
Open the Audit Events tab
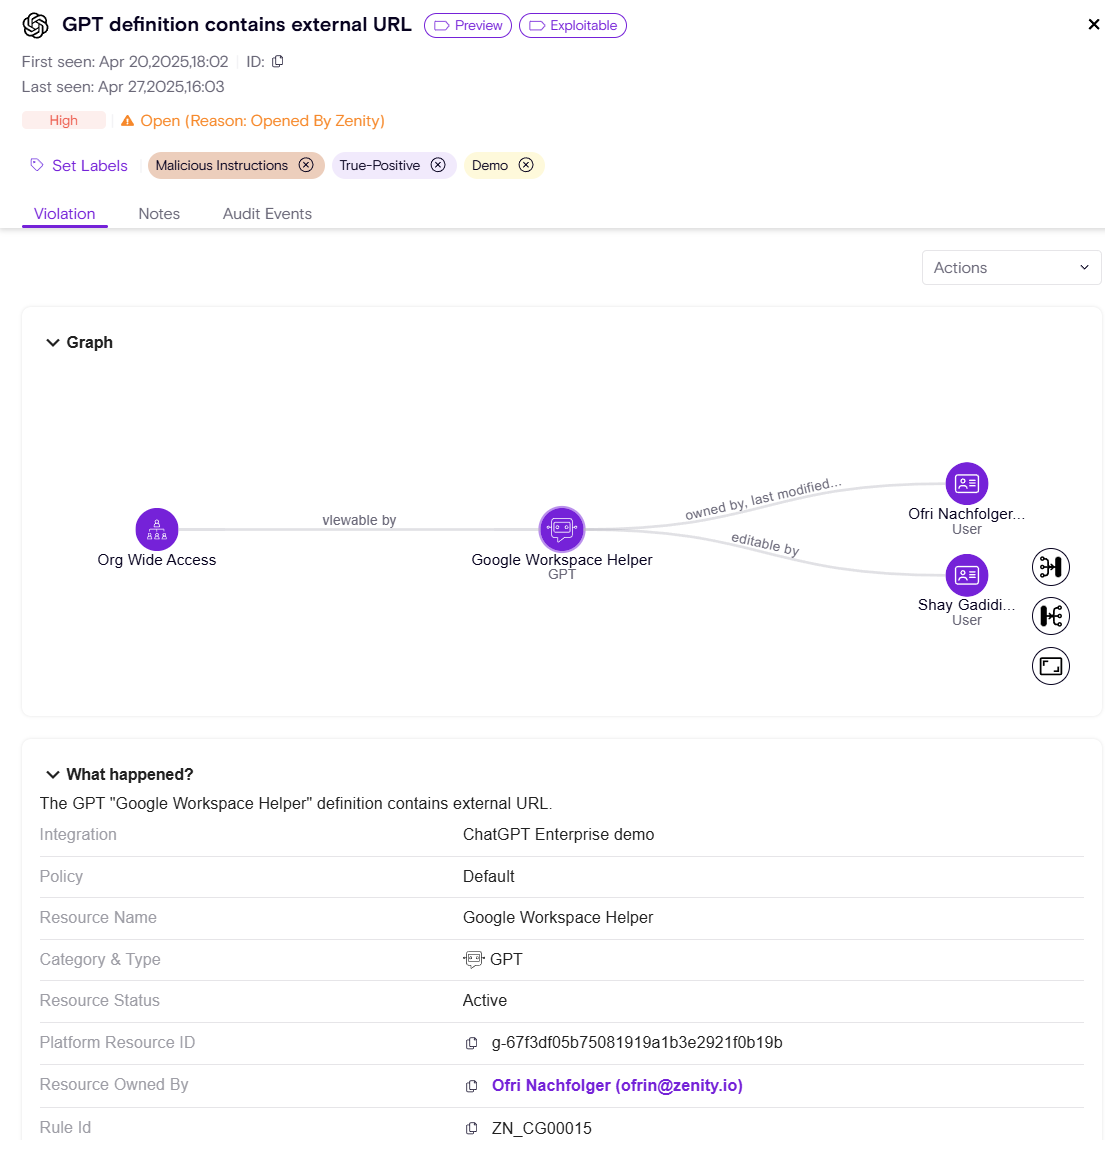click(267, 214)
